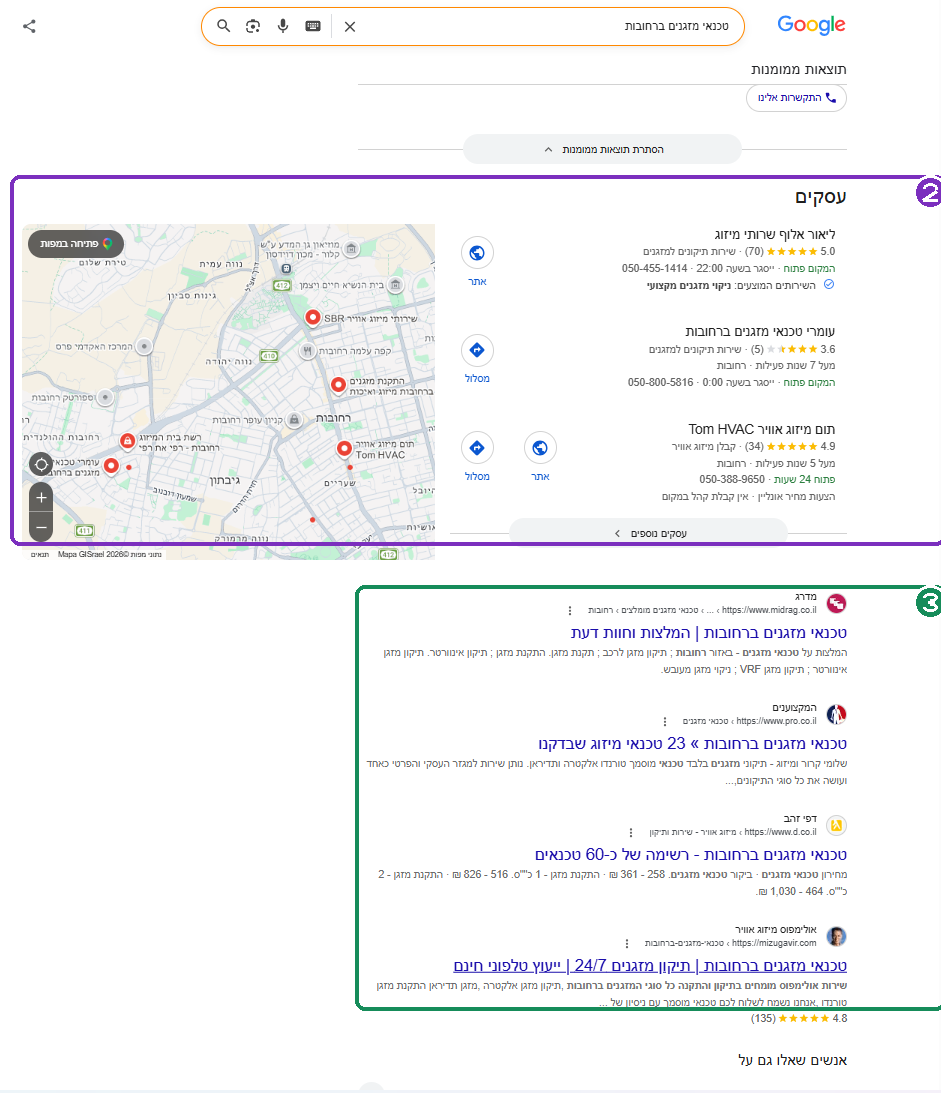The height and width of the screenshot is (1093, 941).
Task: Click the map my-location target icon
Action: point(41,464)
